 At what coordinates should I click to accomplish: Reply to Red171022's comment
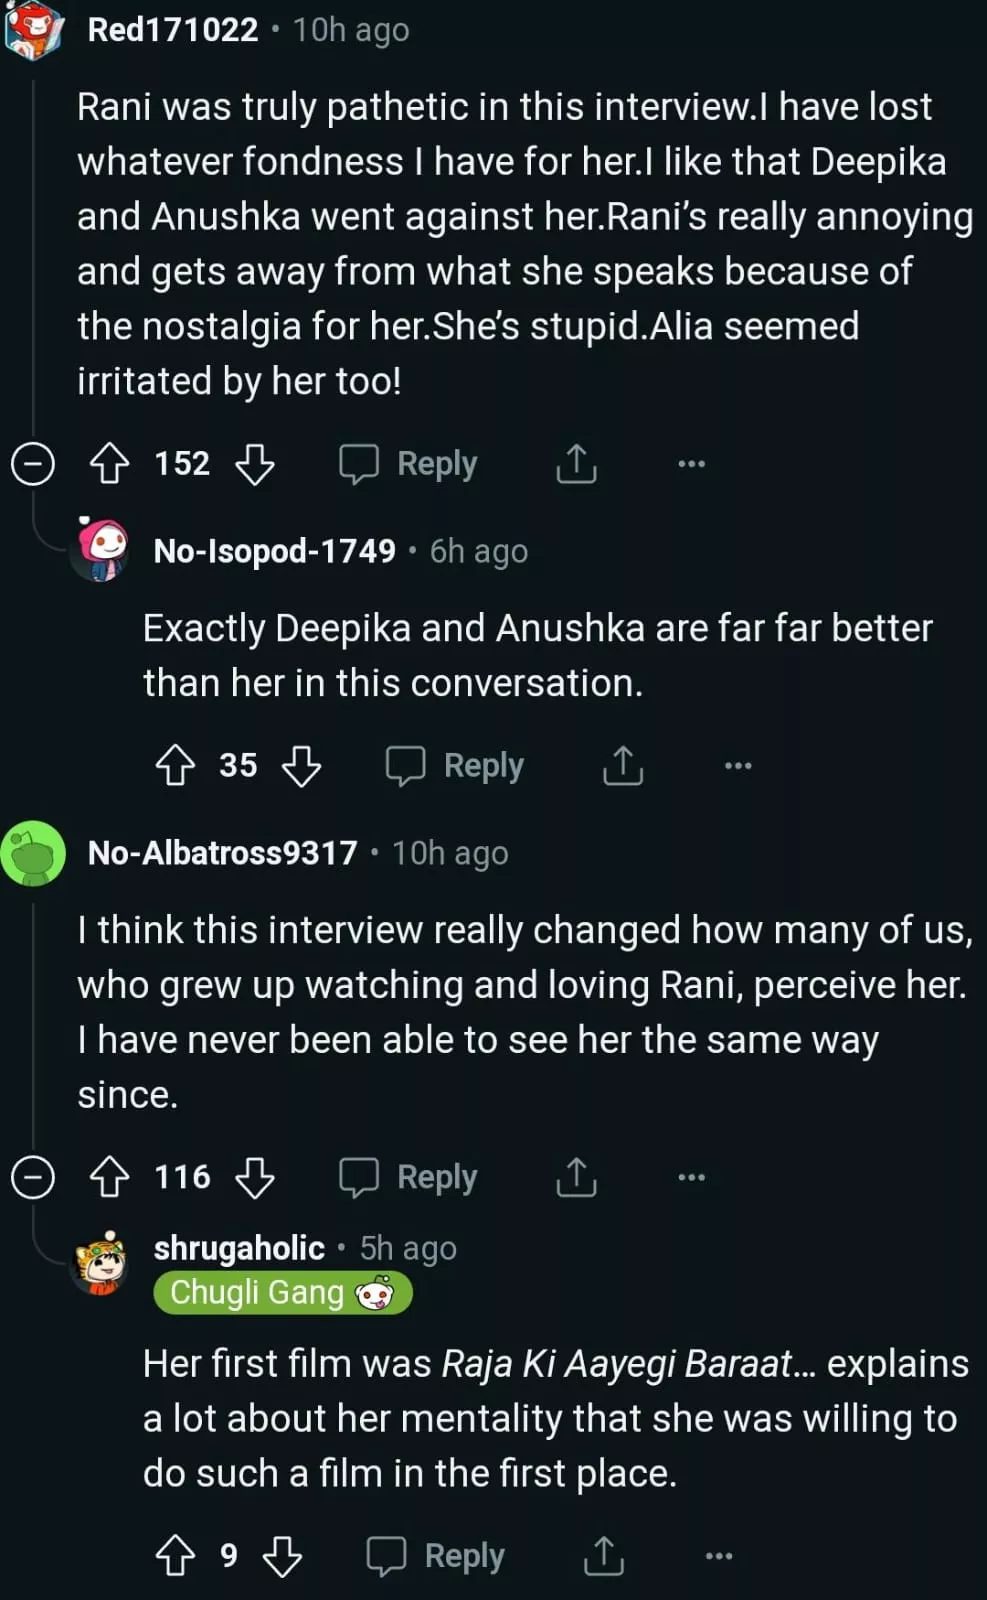click(x=409, y=464)
